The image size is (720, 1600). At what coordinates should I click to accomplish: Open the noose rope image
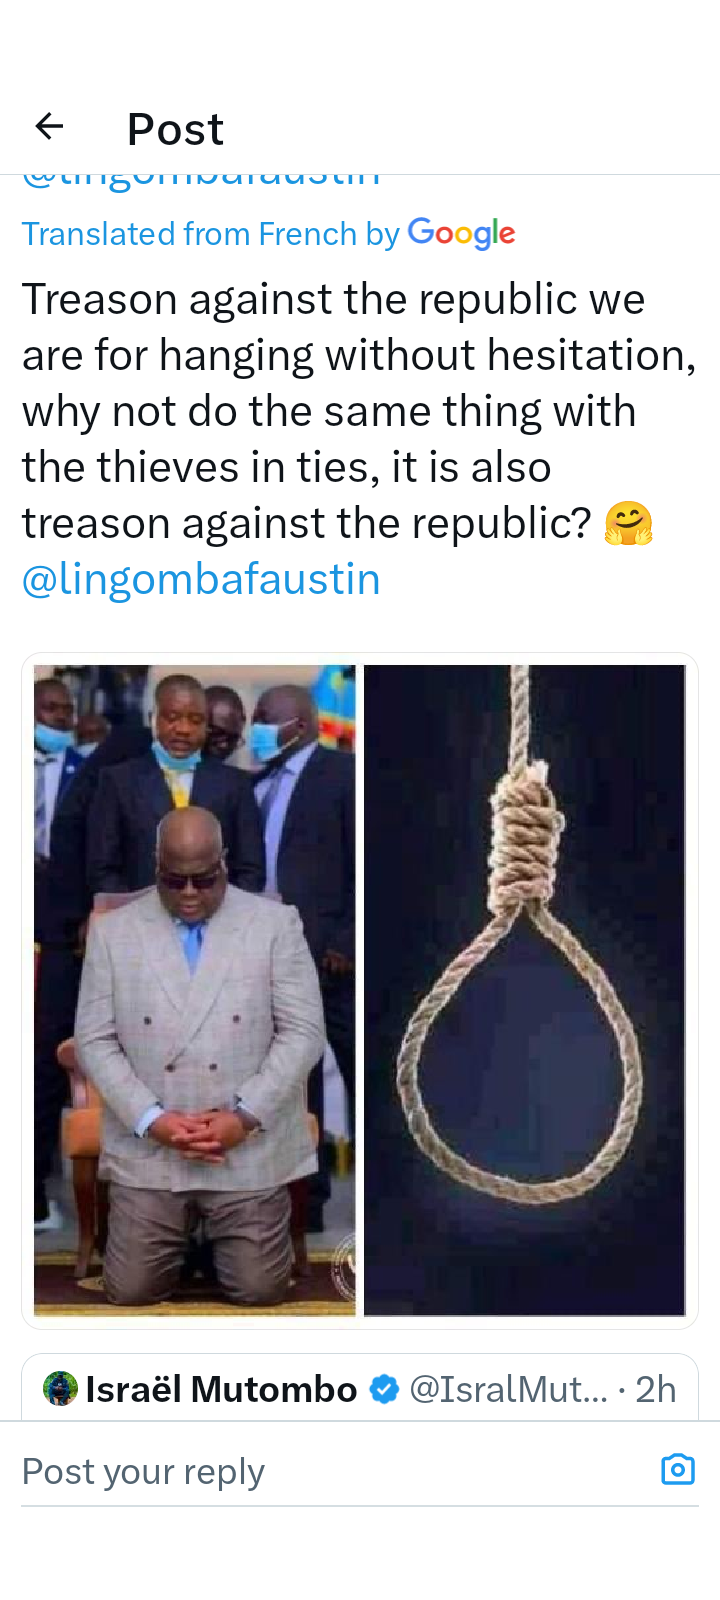pos(525,990)
